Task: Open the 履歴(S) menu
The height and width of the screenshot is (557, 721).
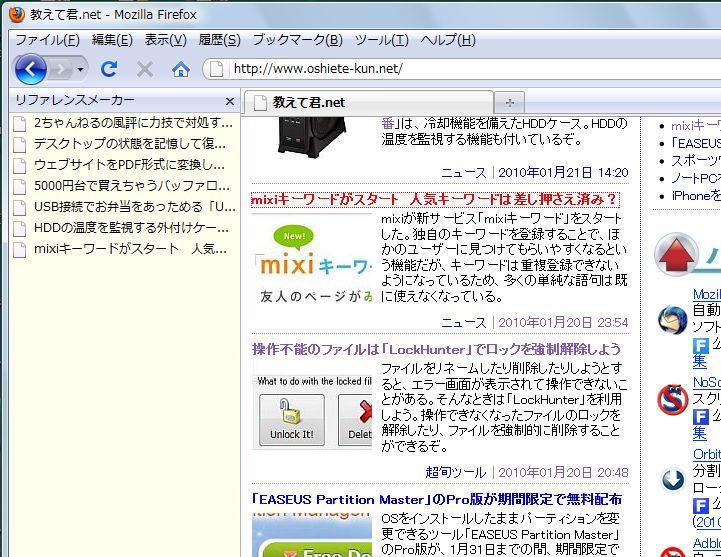Action: point(219,40)
